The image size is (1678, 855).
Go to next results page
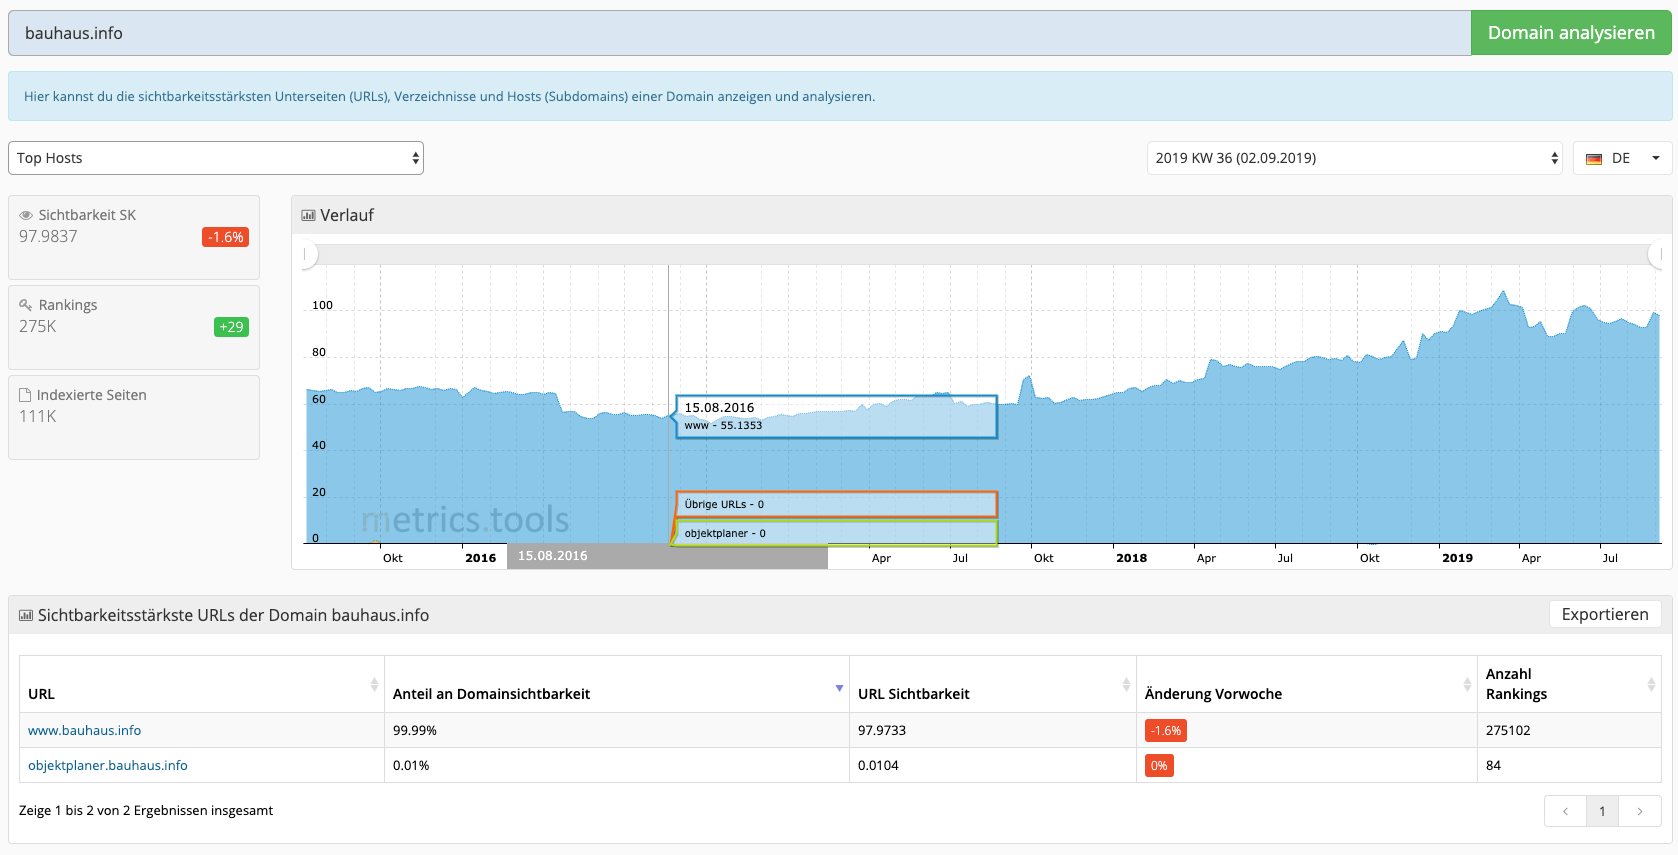(1640, 811)
